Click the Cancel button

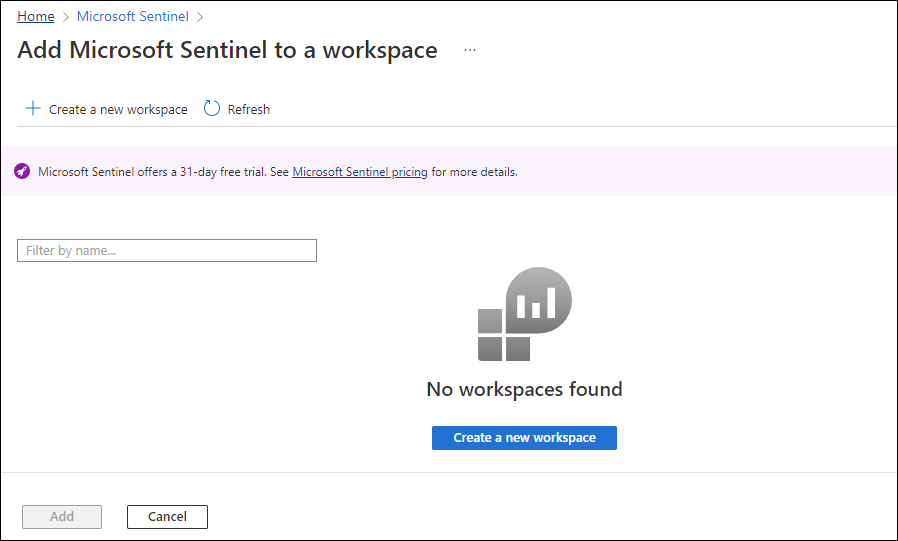(x=167, y=516)
